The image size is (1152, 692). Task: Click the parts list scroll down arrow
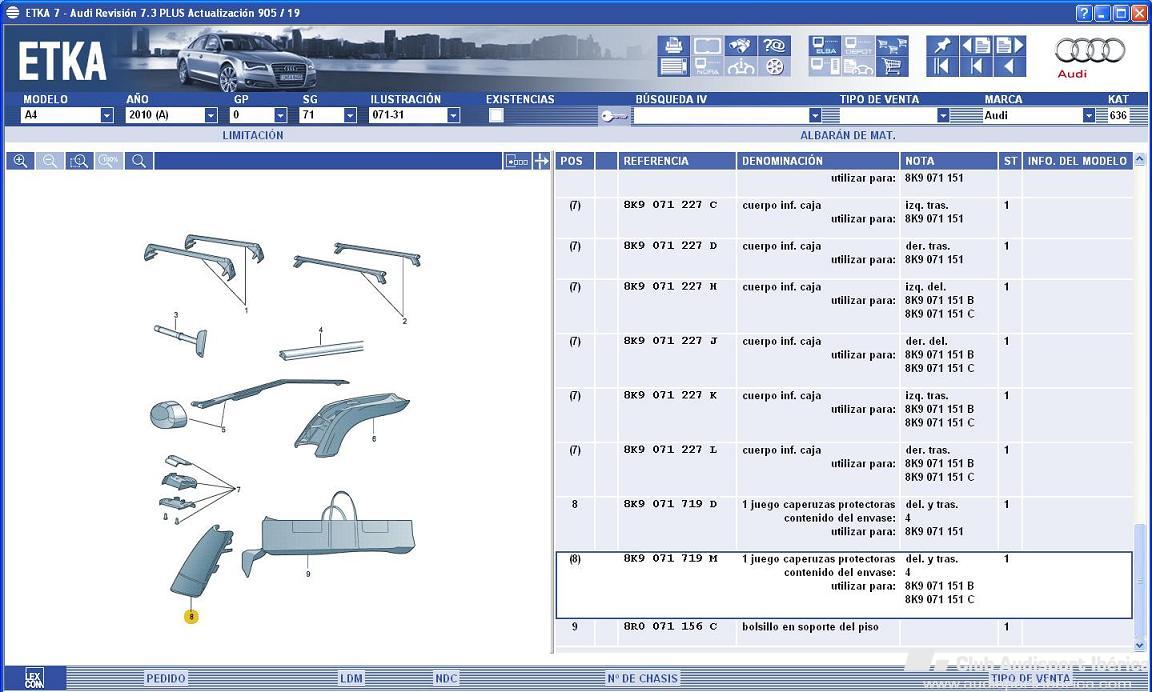coord(1140,645)
